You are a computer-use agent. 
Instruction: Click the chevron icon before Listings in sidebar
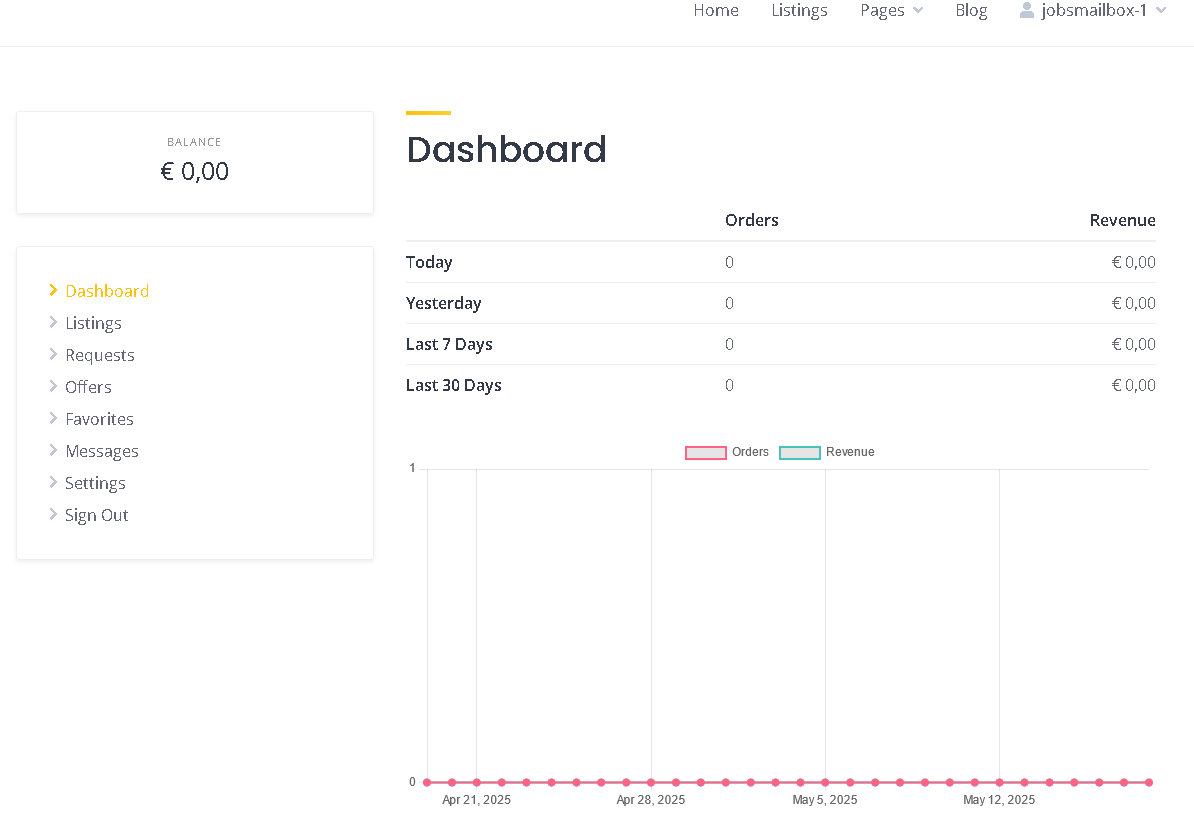pyautogui.click(x=53, y=322)
